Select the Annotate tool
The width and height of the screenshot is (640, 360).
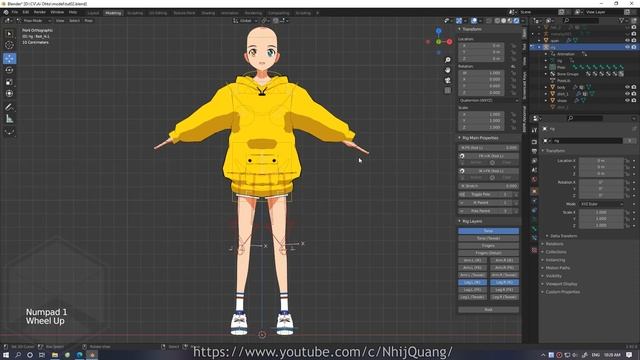point(9,107)
